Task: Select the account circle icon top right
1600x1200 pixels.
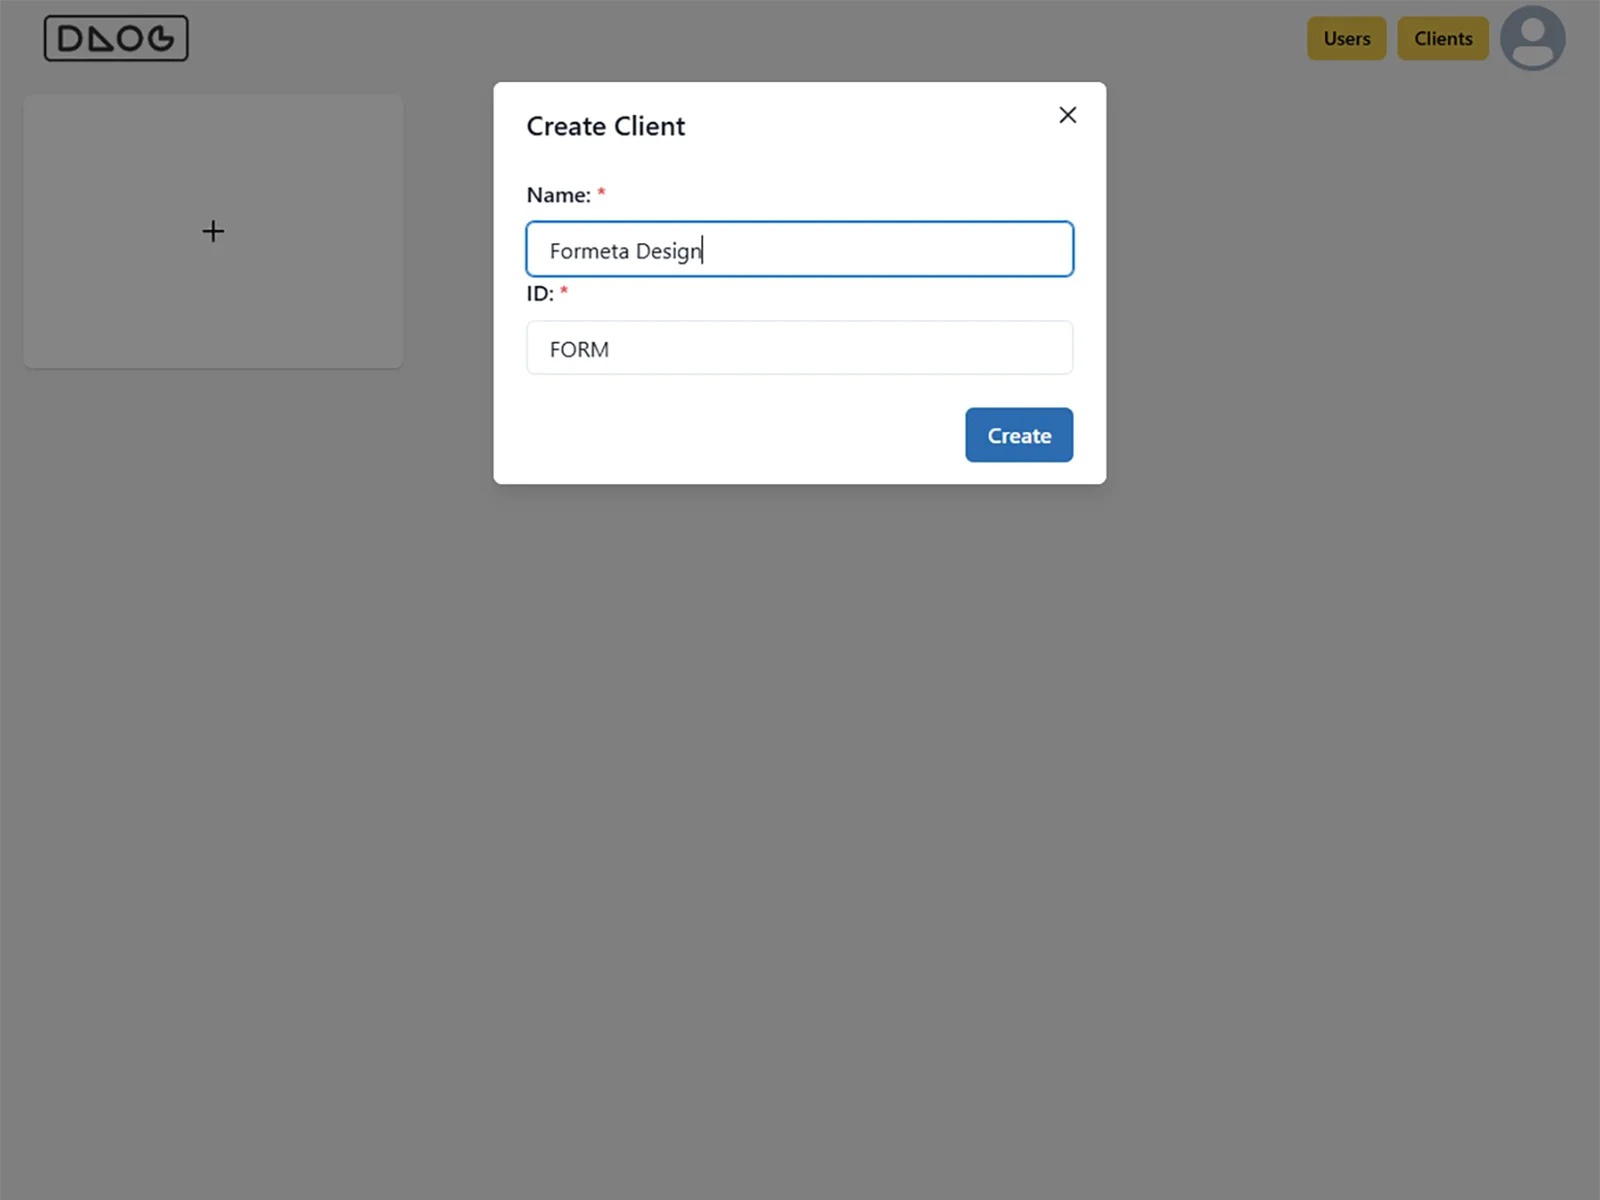Action: pyautogui.click(x=1532, y=39)
